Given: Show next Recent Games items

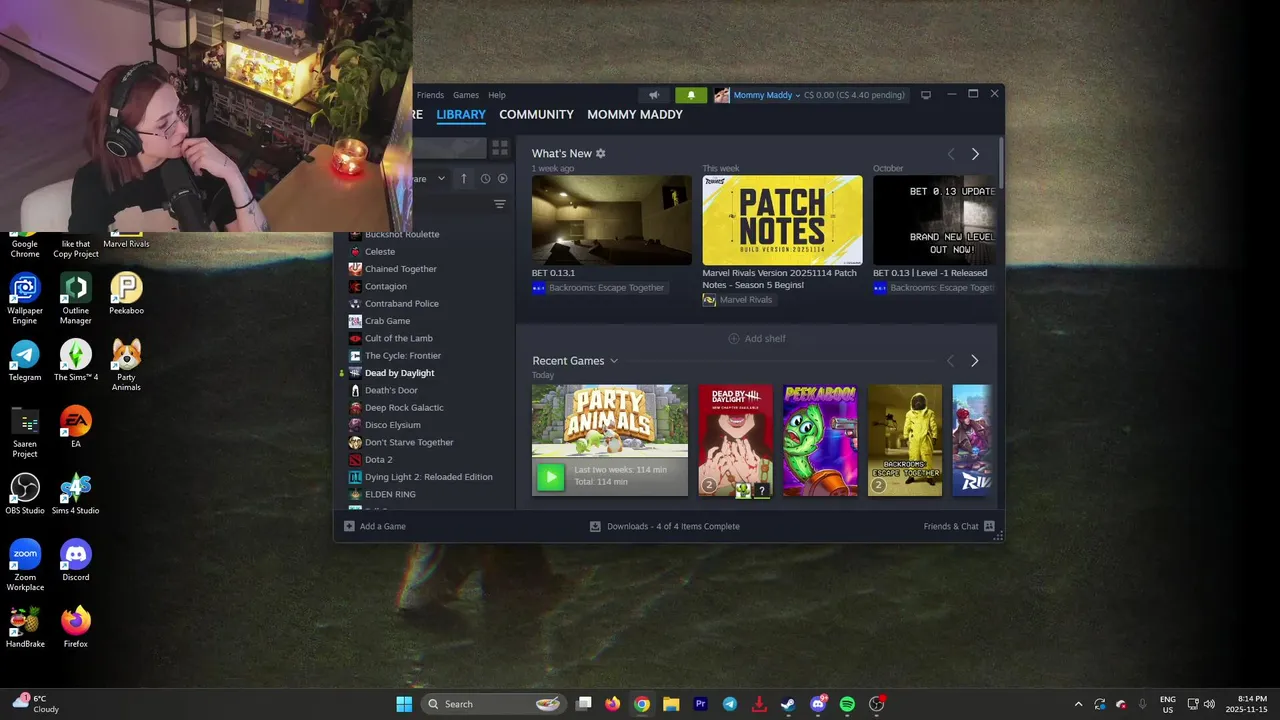Looking at the screenshot, I should tap(975, 361).
